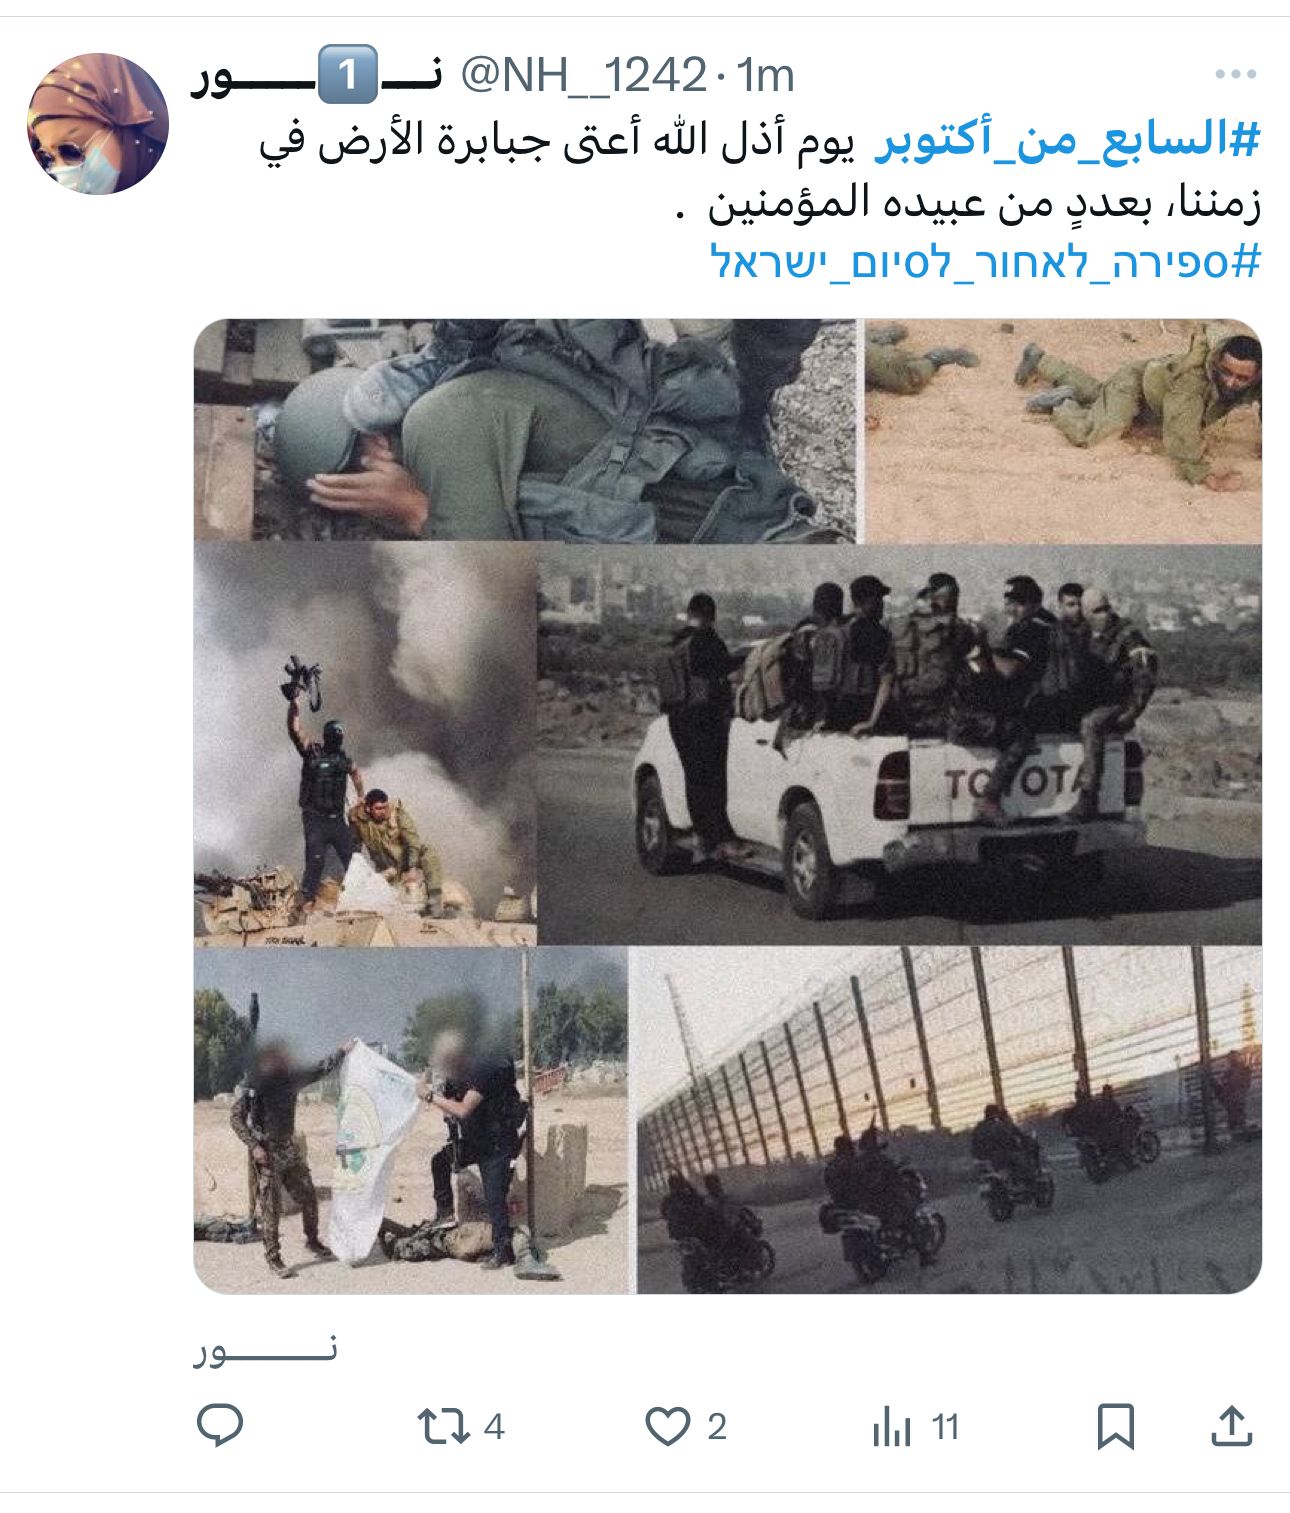Open the reply speech bubble icon
The width and height of the screenshot is (1290, 1513).
point(220,1426)
